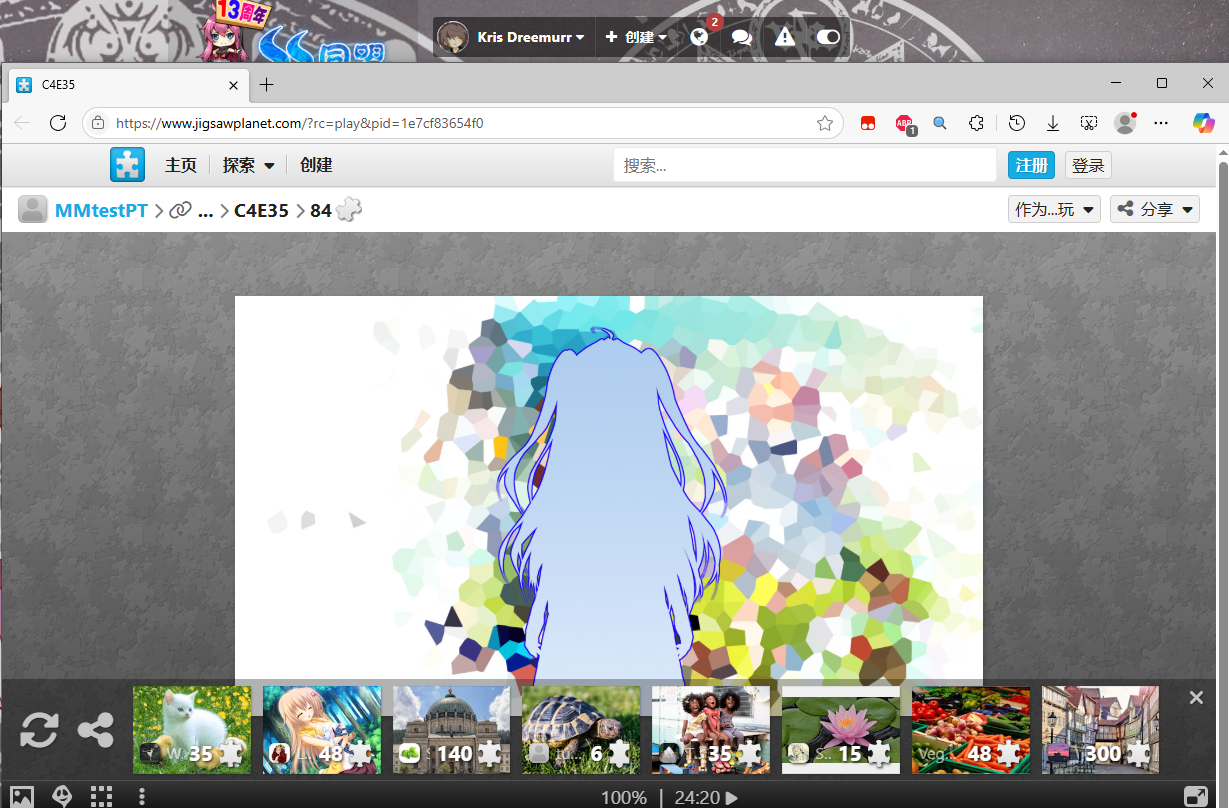Open the vegetables 48-piece puzzle

[x=971, y=730]
